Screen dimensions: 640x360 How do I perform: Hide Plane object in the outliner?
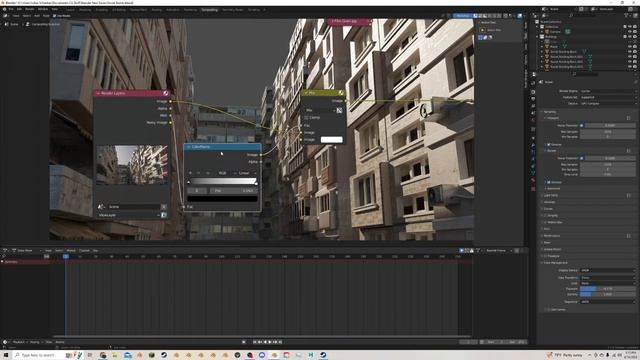(x=629, y=47)
